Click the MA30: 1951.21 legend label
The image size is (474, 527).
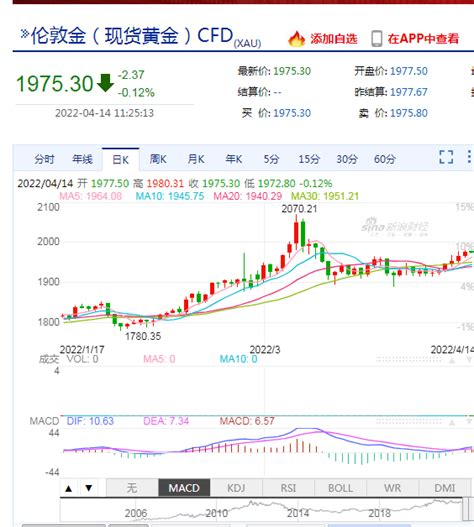tap(325, 196)
